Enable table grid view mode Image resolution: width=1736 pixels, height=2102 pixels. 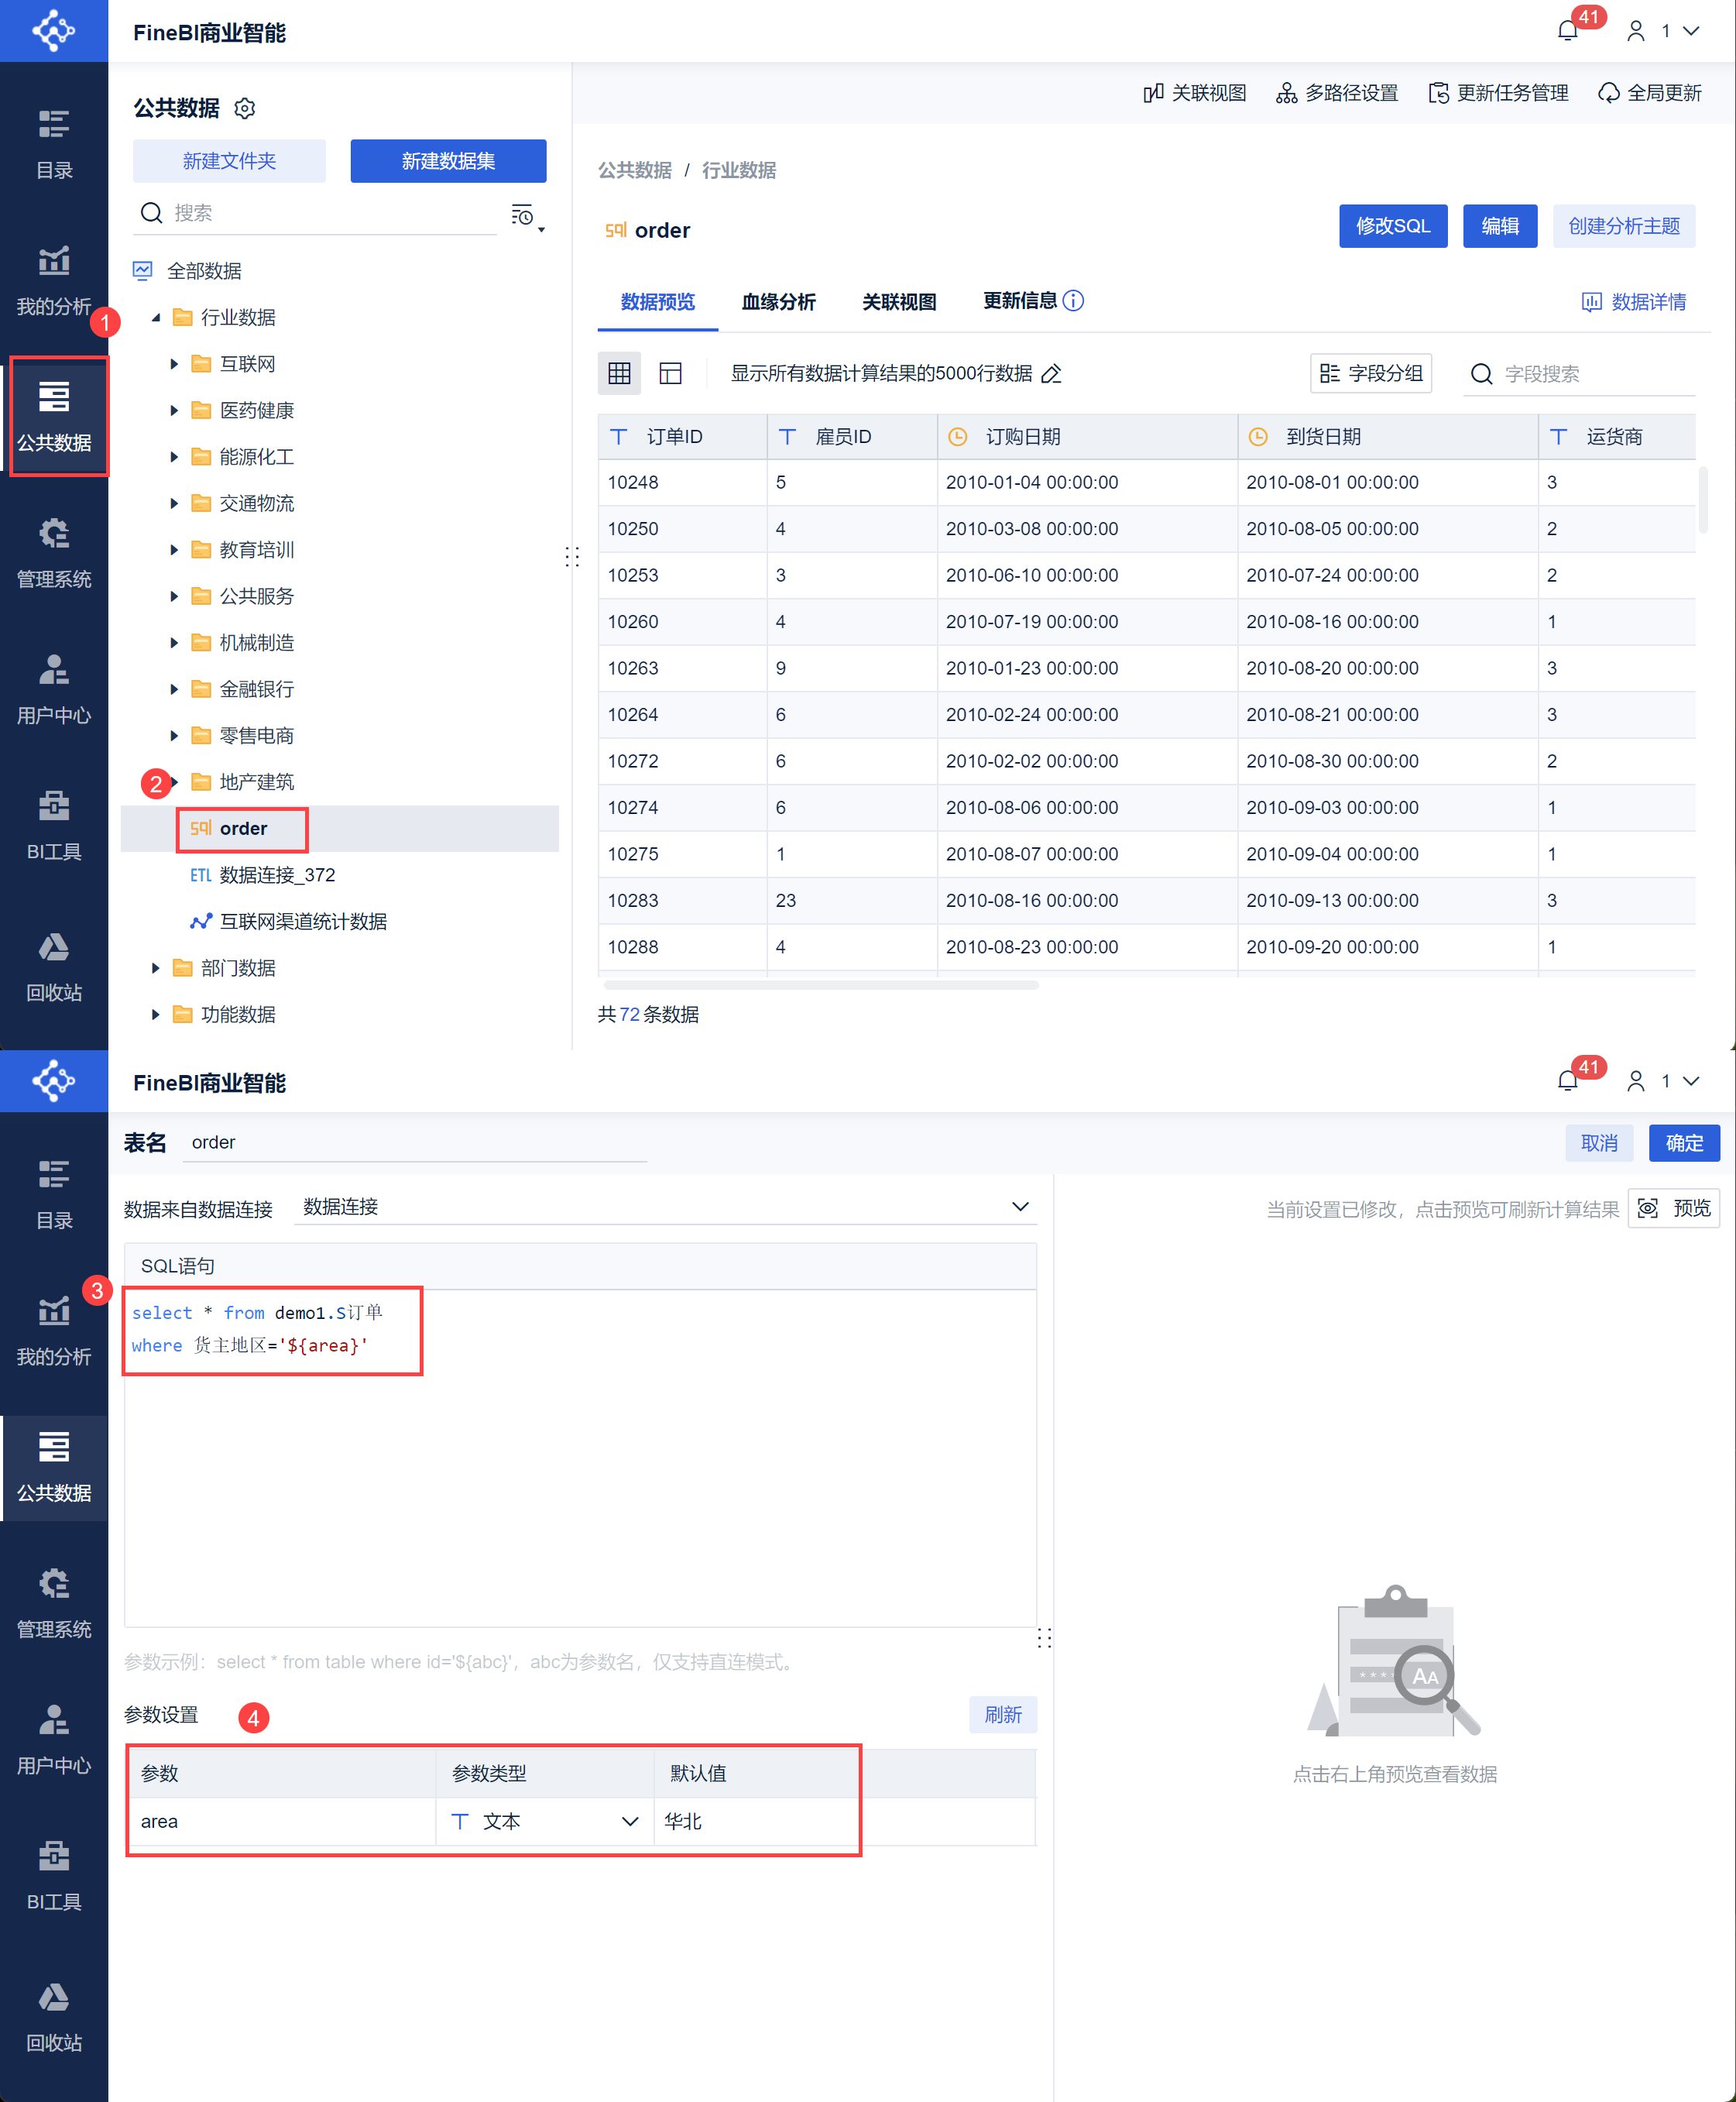pos(619,373)
